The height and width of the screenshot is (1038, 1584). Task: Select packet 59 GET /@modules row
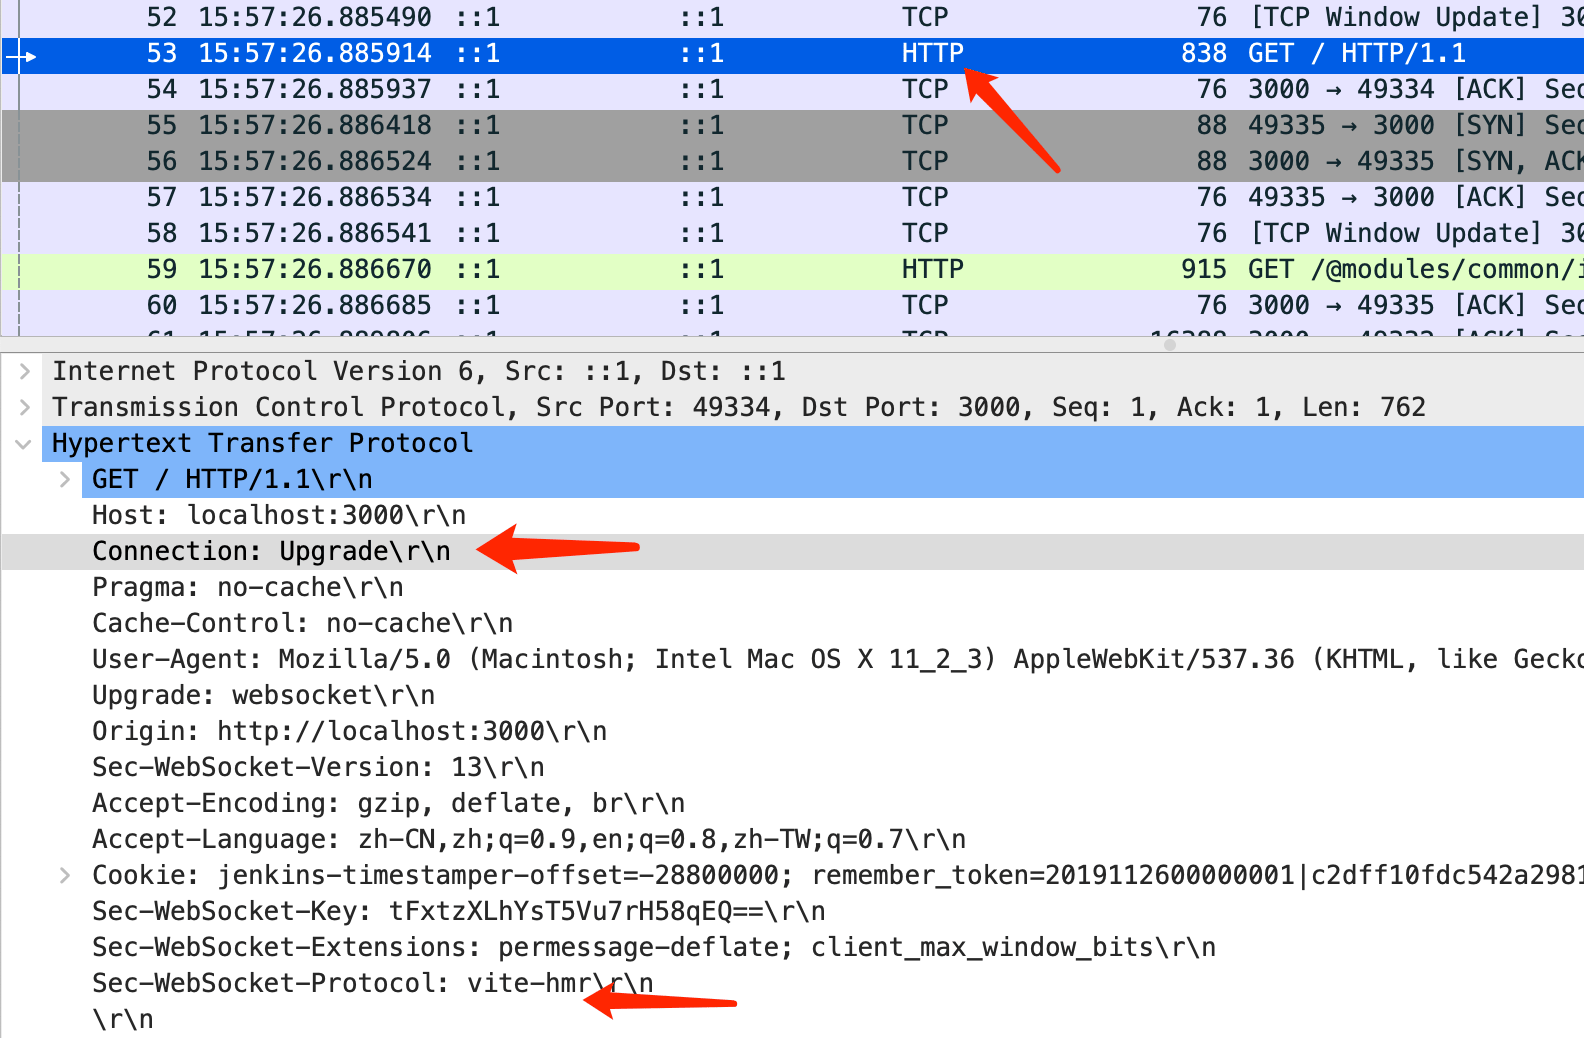click(x=792, y=270)
